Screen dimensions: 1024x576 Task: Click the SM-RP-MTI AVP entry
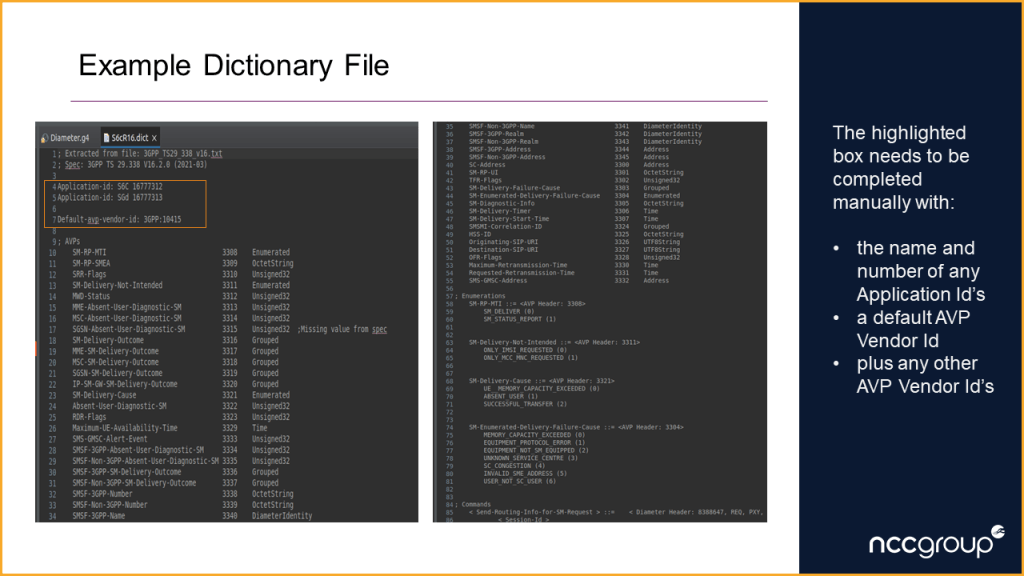coord(94,252)
